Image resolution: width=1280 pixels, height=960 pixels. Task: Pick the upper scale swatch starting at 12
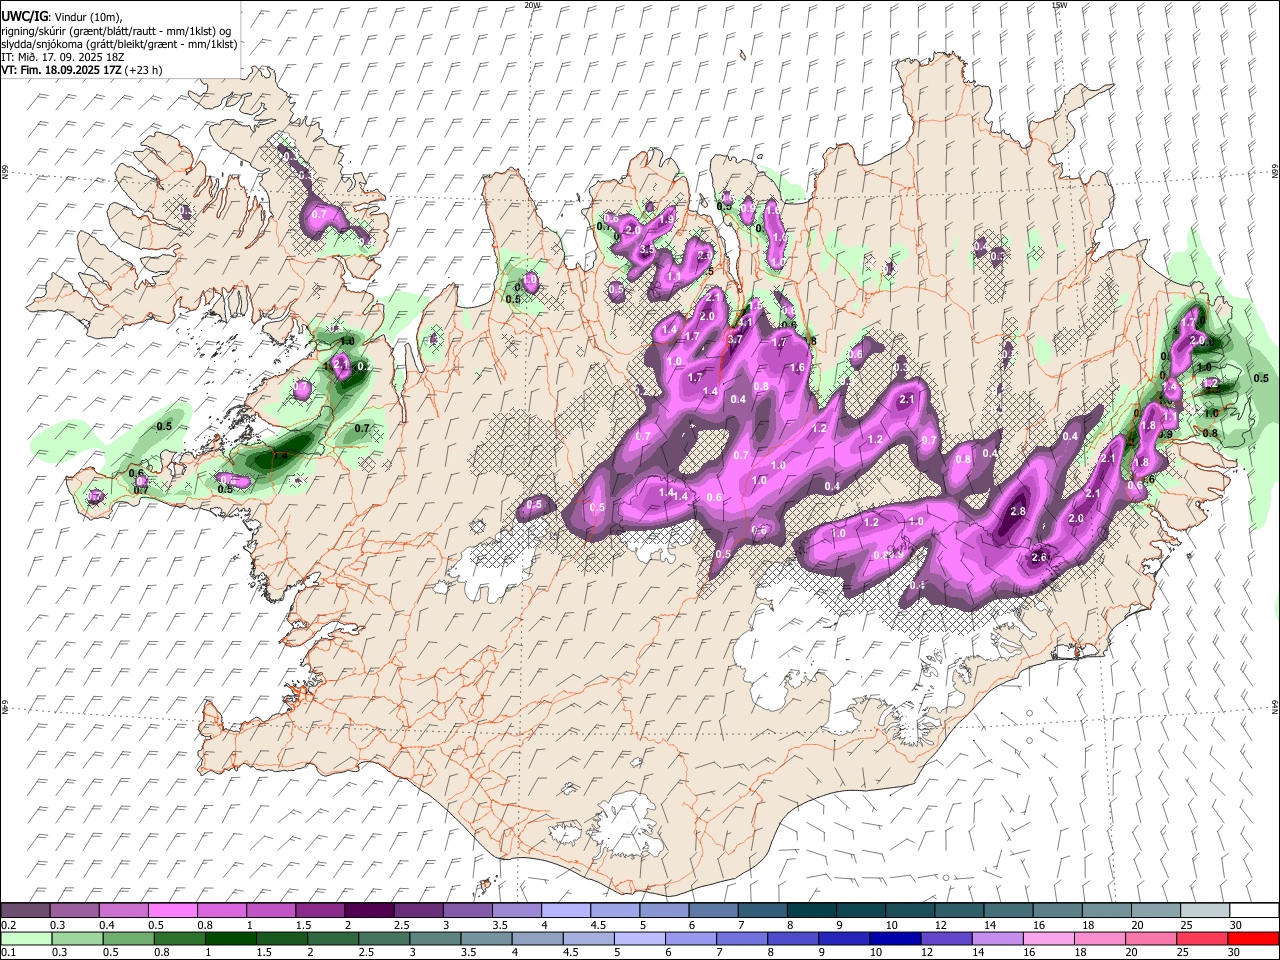tap(959, 911)
